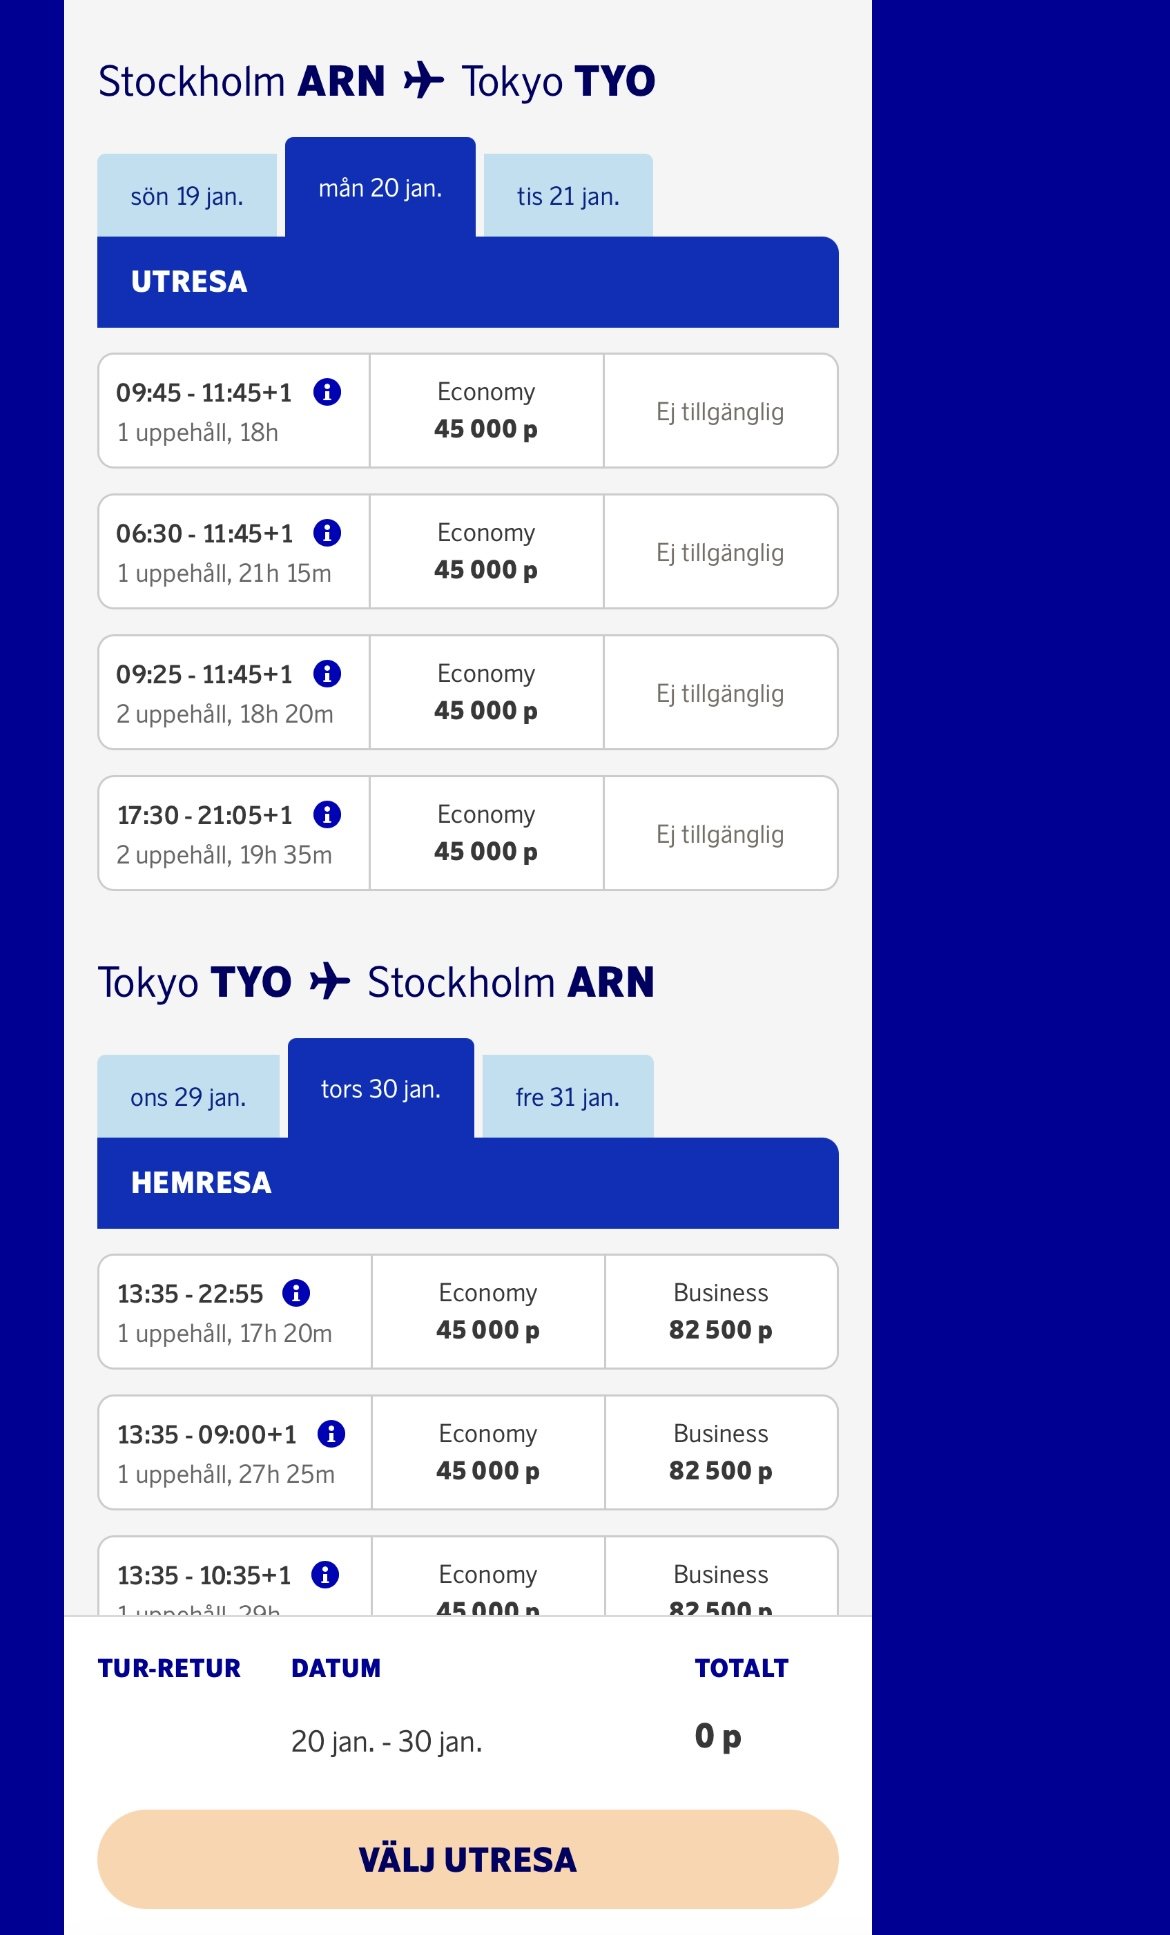The image size is (1170, 1935).
Task: Open info for 13:35 - 22:55 return
Action: (296, 1293)
